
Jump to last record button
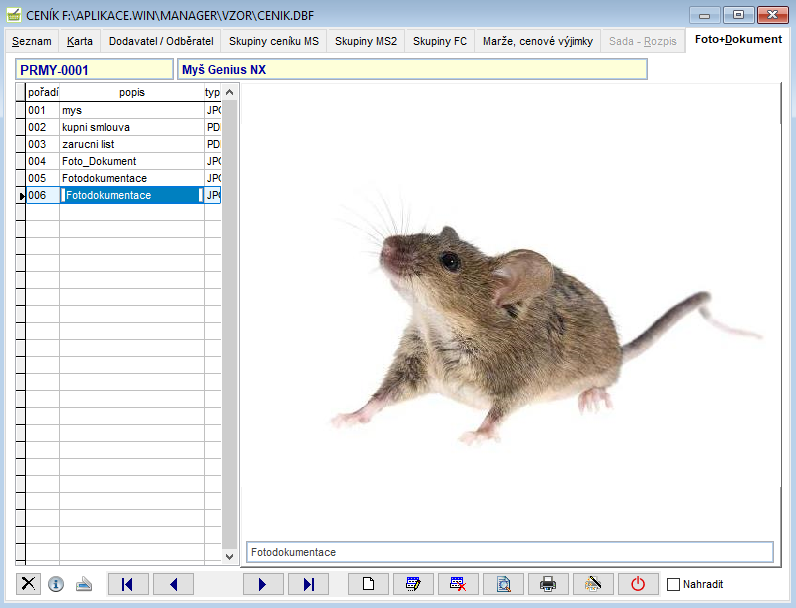(308, 584)
